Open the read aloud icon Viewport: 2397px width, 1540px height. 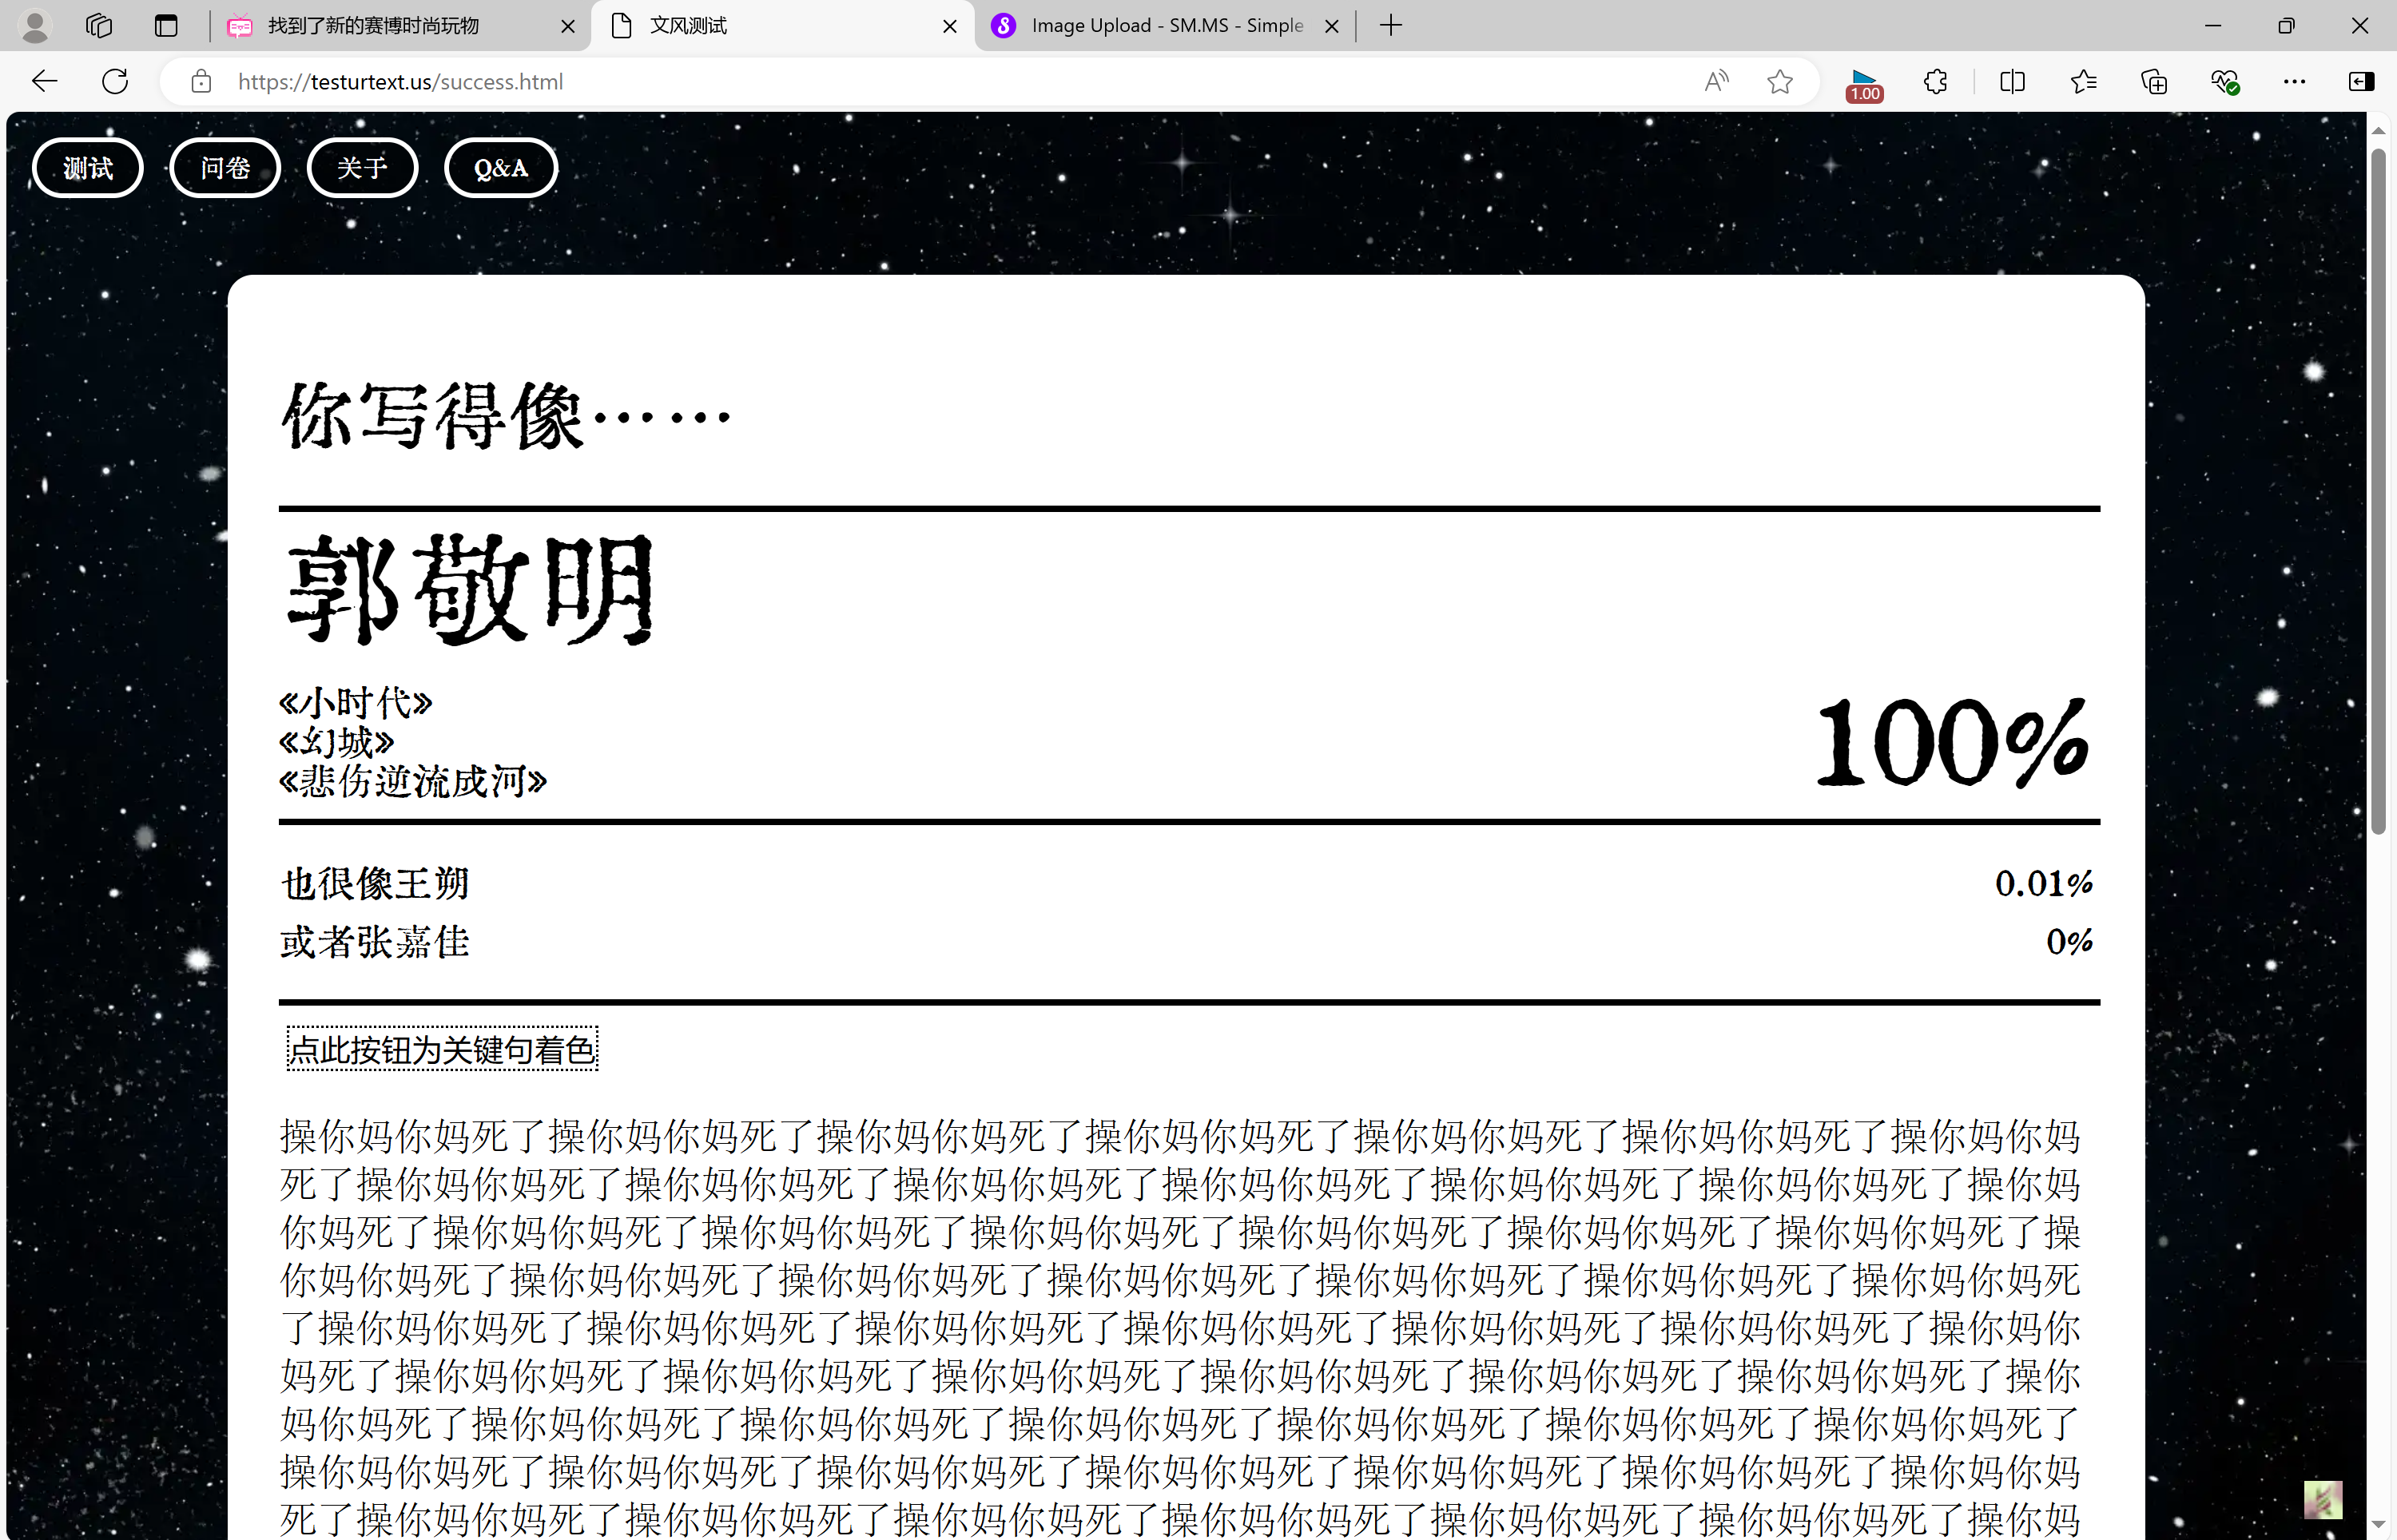1716,81
